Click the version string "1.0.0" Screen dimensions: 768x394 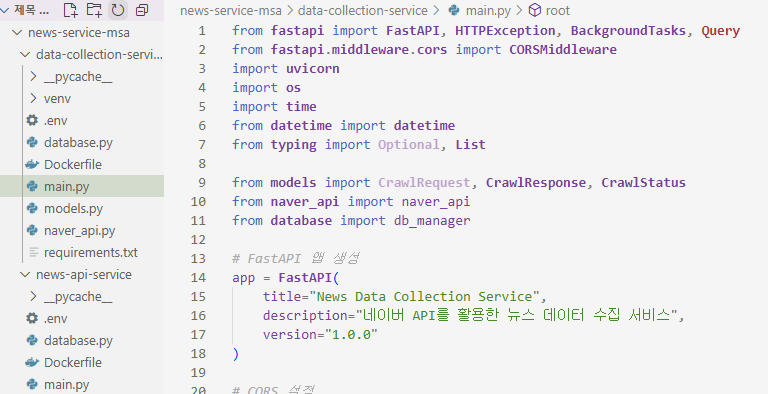(351, 335)
